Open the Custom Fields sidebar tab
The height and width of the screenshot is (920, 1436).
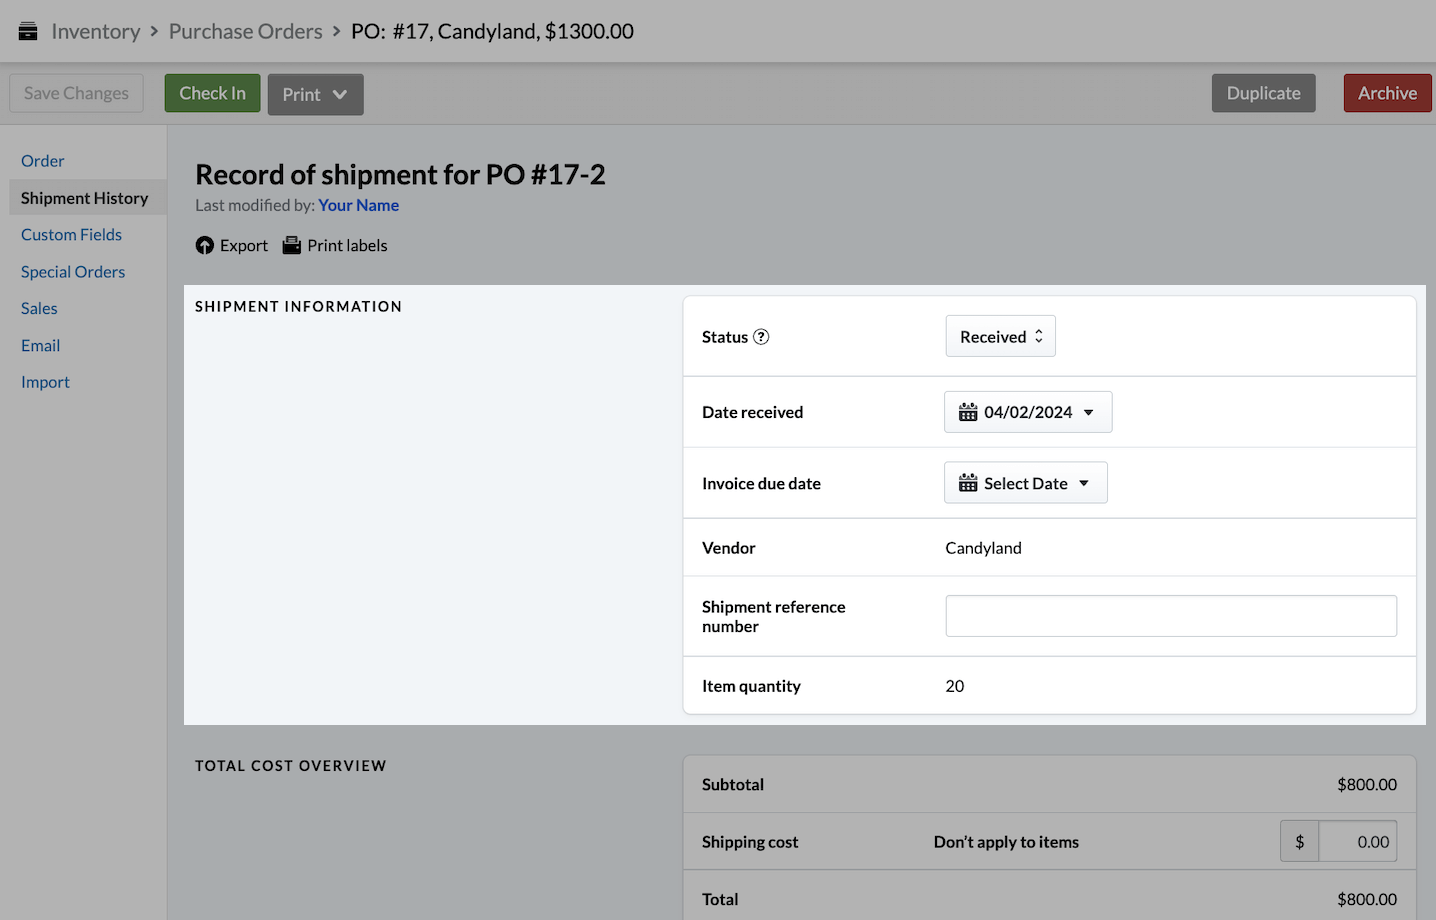tap(71, 235)
